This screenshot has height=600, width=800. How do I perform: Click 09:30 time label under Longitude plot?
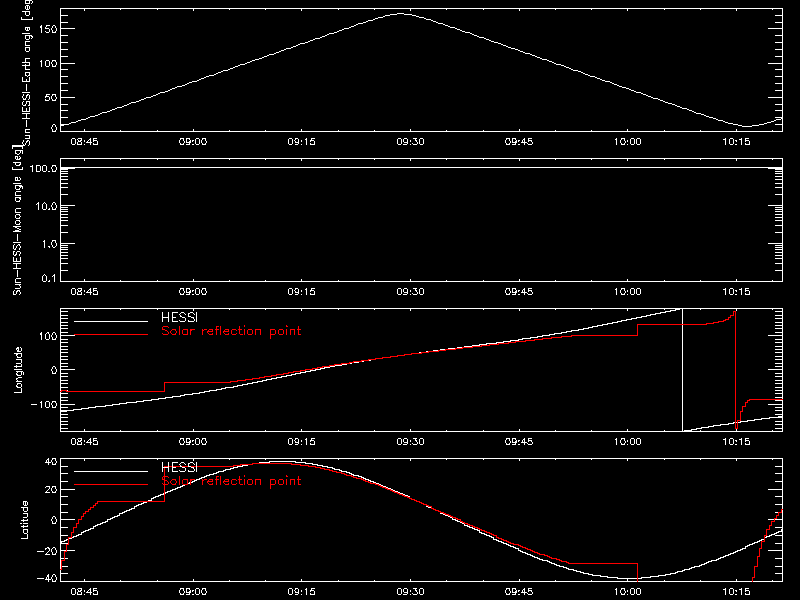point(410,441)
